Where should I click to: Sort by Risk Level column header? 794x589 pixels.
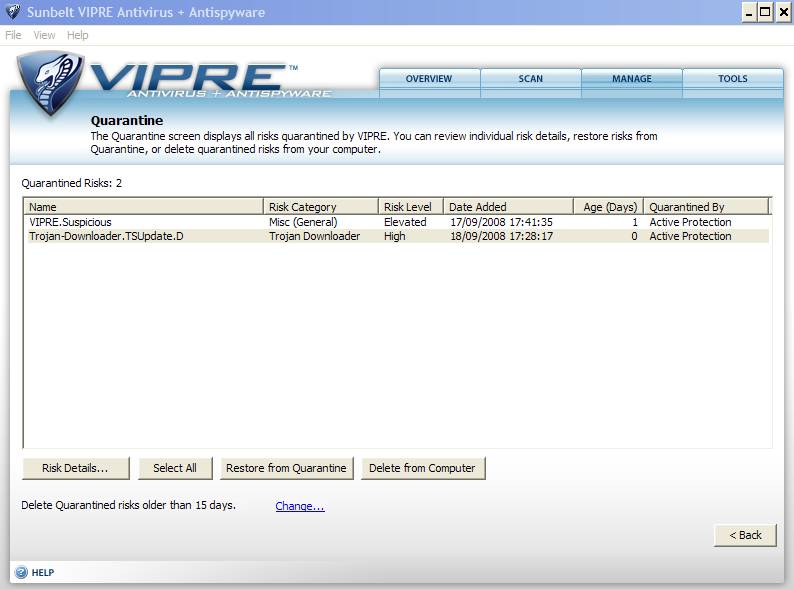point(411,207)
